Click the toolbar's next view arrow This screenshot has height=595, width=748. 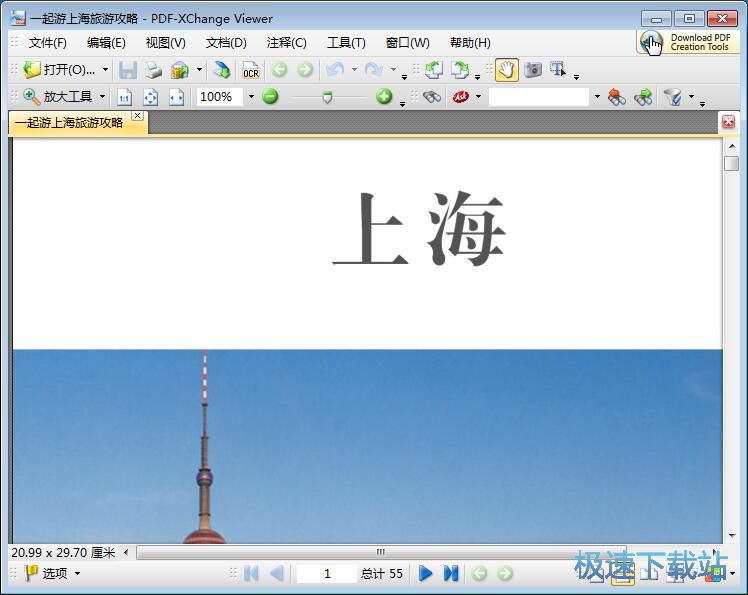click(x=305, y=70)
